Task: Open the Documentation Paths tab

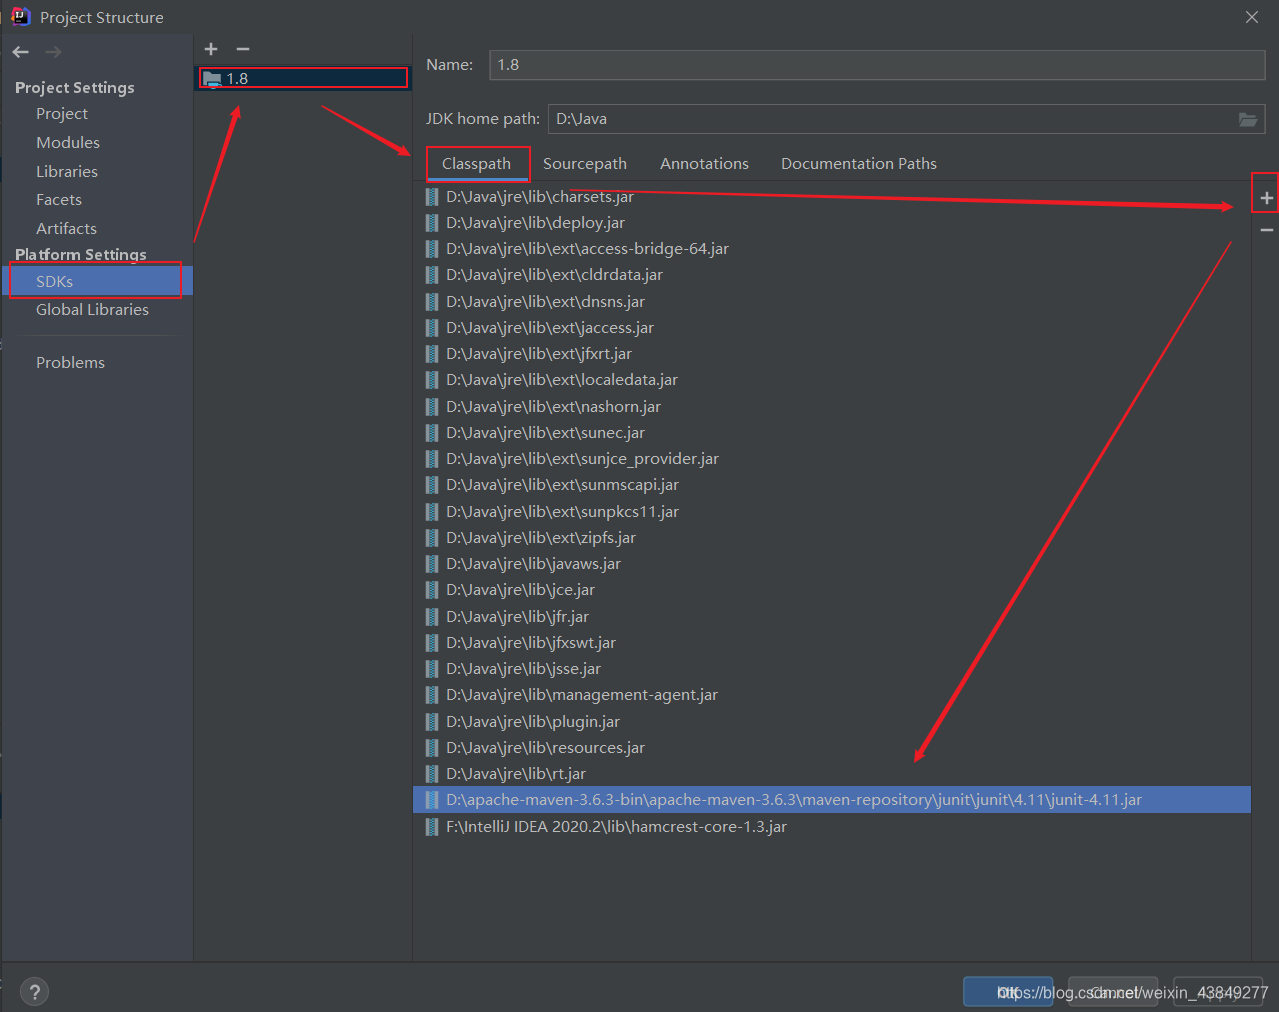Action: (x=859, y=164)
